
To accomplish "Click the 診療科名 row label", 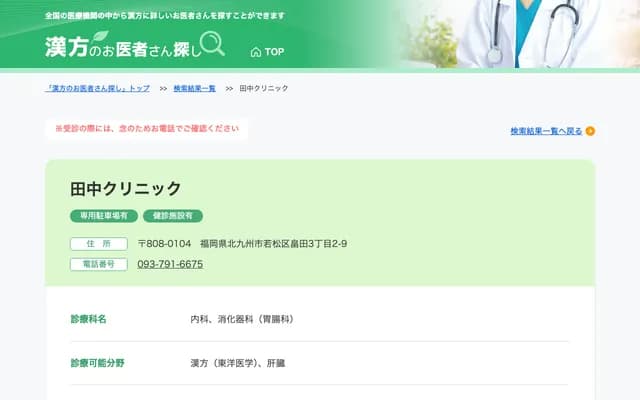I will pyautogui.click(x=89, y=319).
